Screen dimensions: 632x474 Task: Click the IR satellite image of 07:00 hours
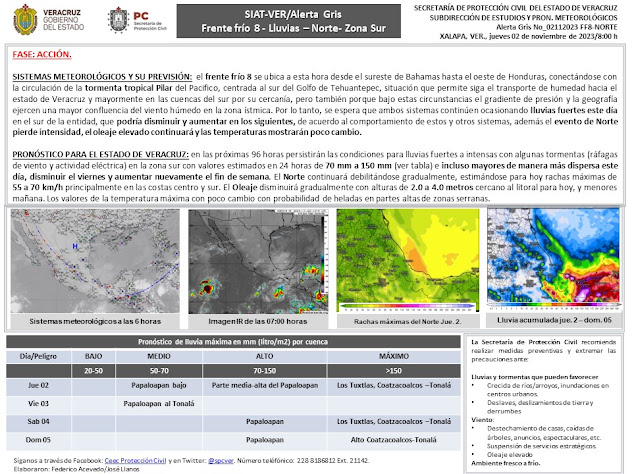point(258,261)
